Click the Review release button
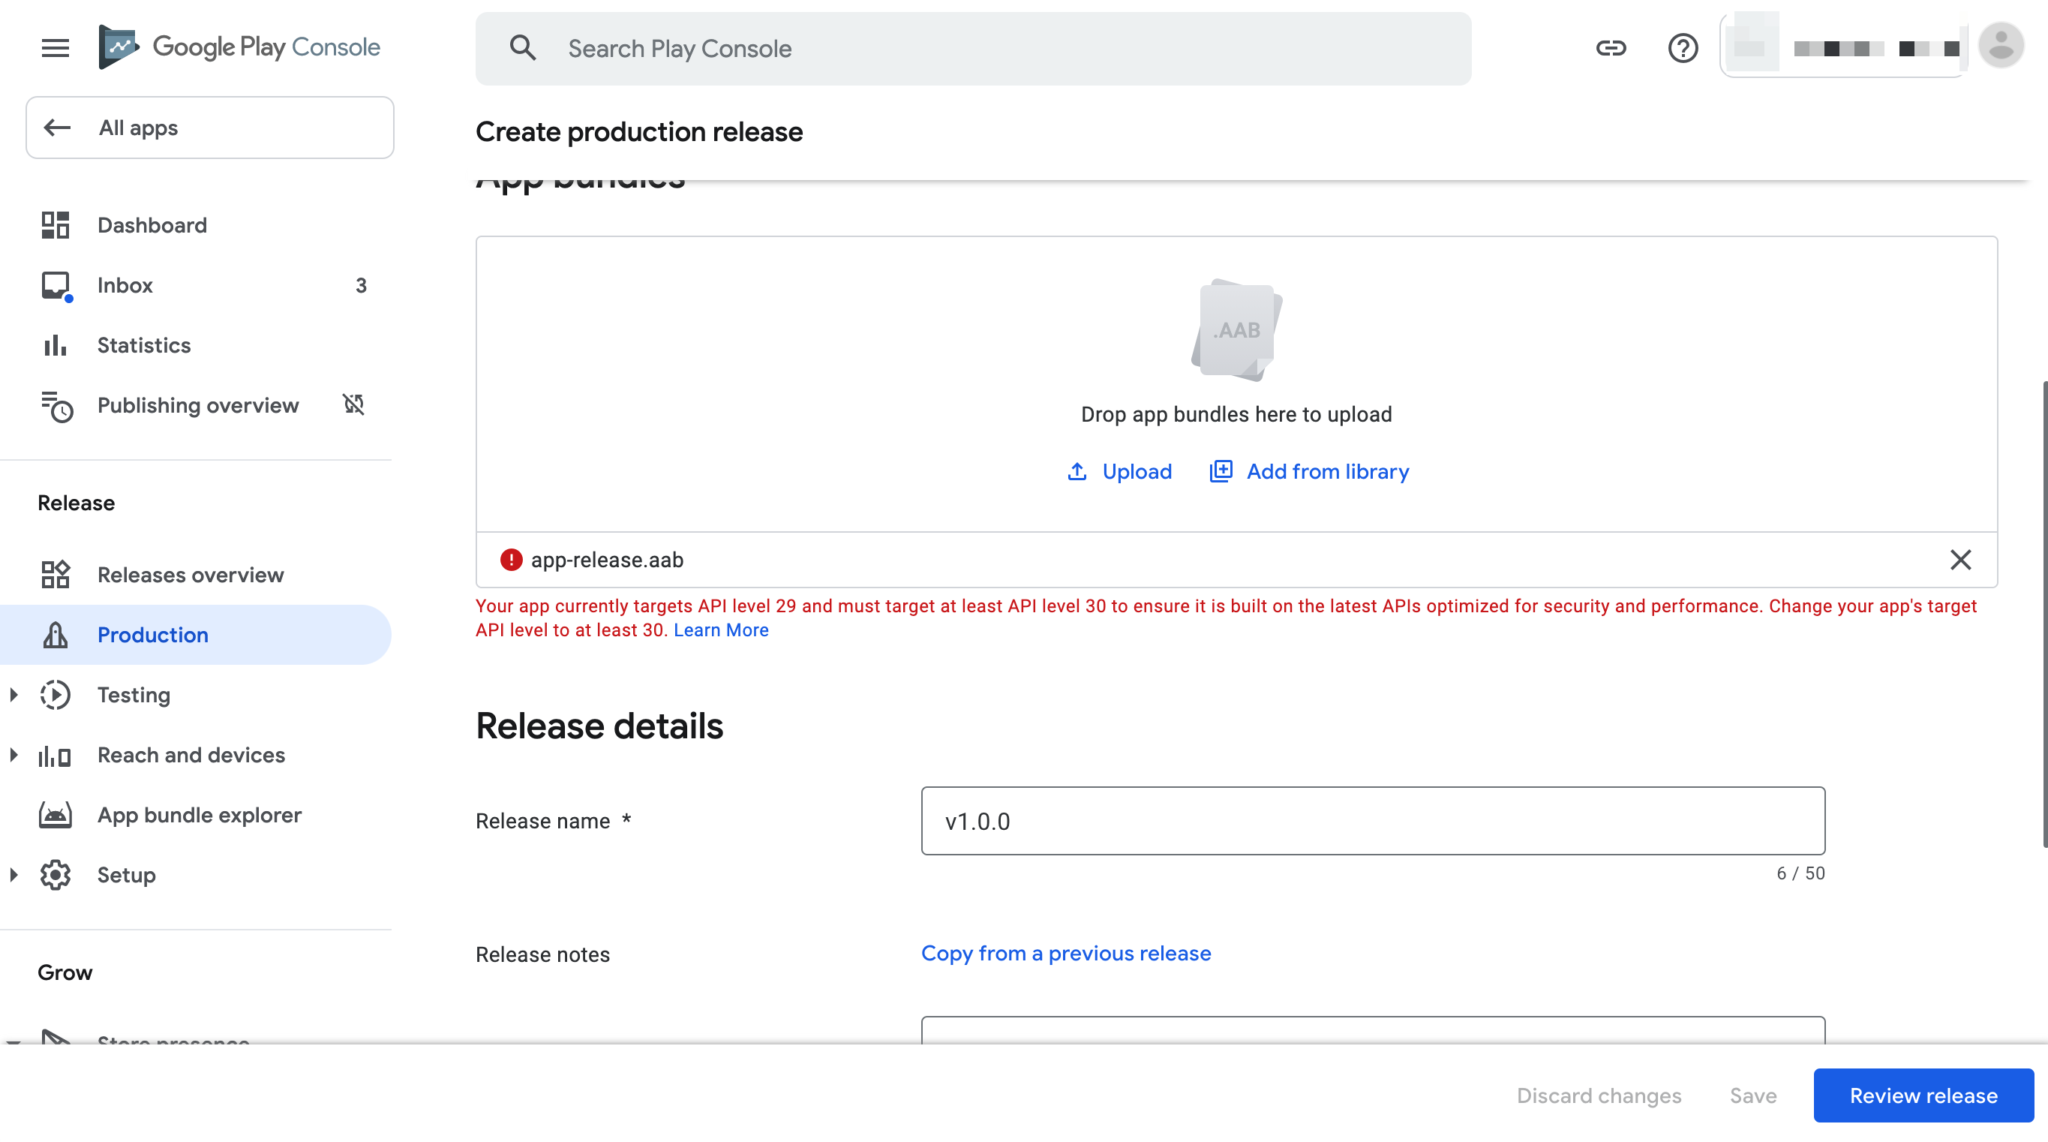This screenshot has width=2048, height=1142. 1922,1095
